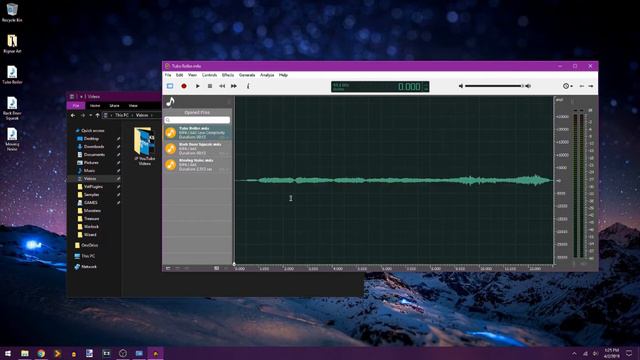The image size is (640, 360).
Task: Adjust the playback volume slider
Action: click(x=494, y=86)
